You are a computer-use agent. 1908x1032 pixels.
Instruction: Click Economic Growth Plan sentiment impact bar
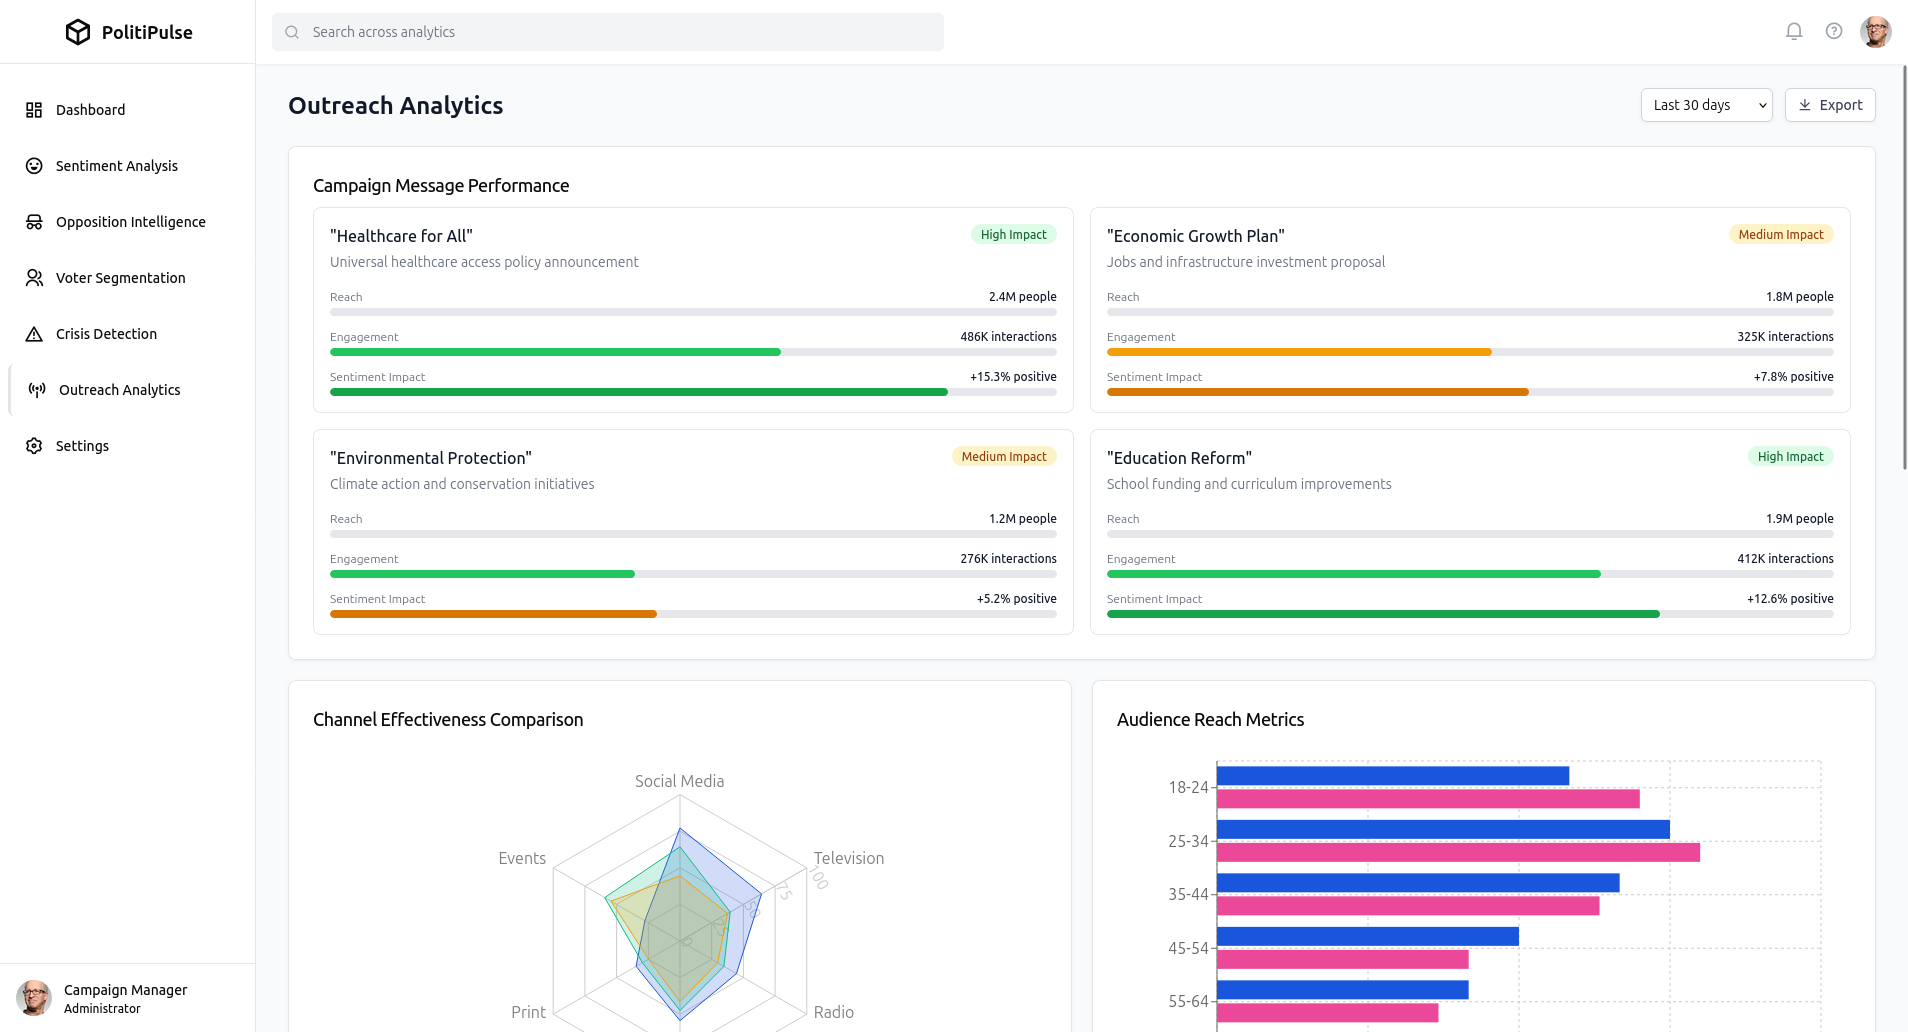(1470, 392)
